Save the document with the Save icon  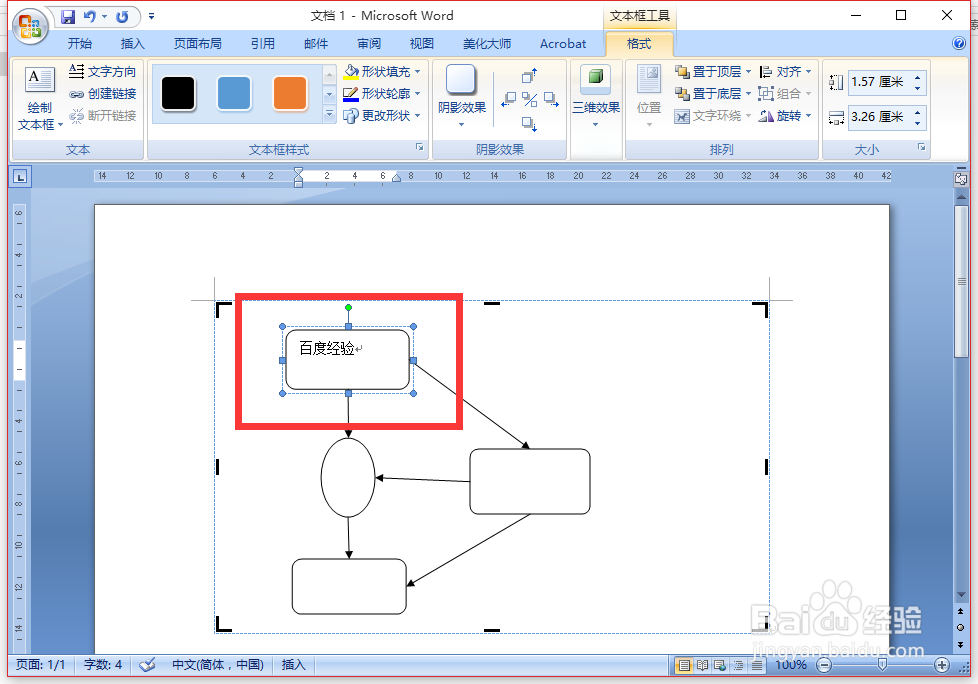pos(66,15)
